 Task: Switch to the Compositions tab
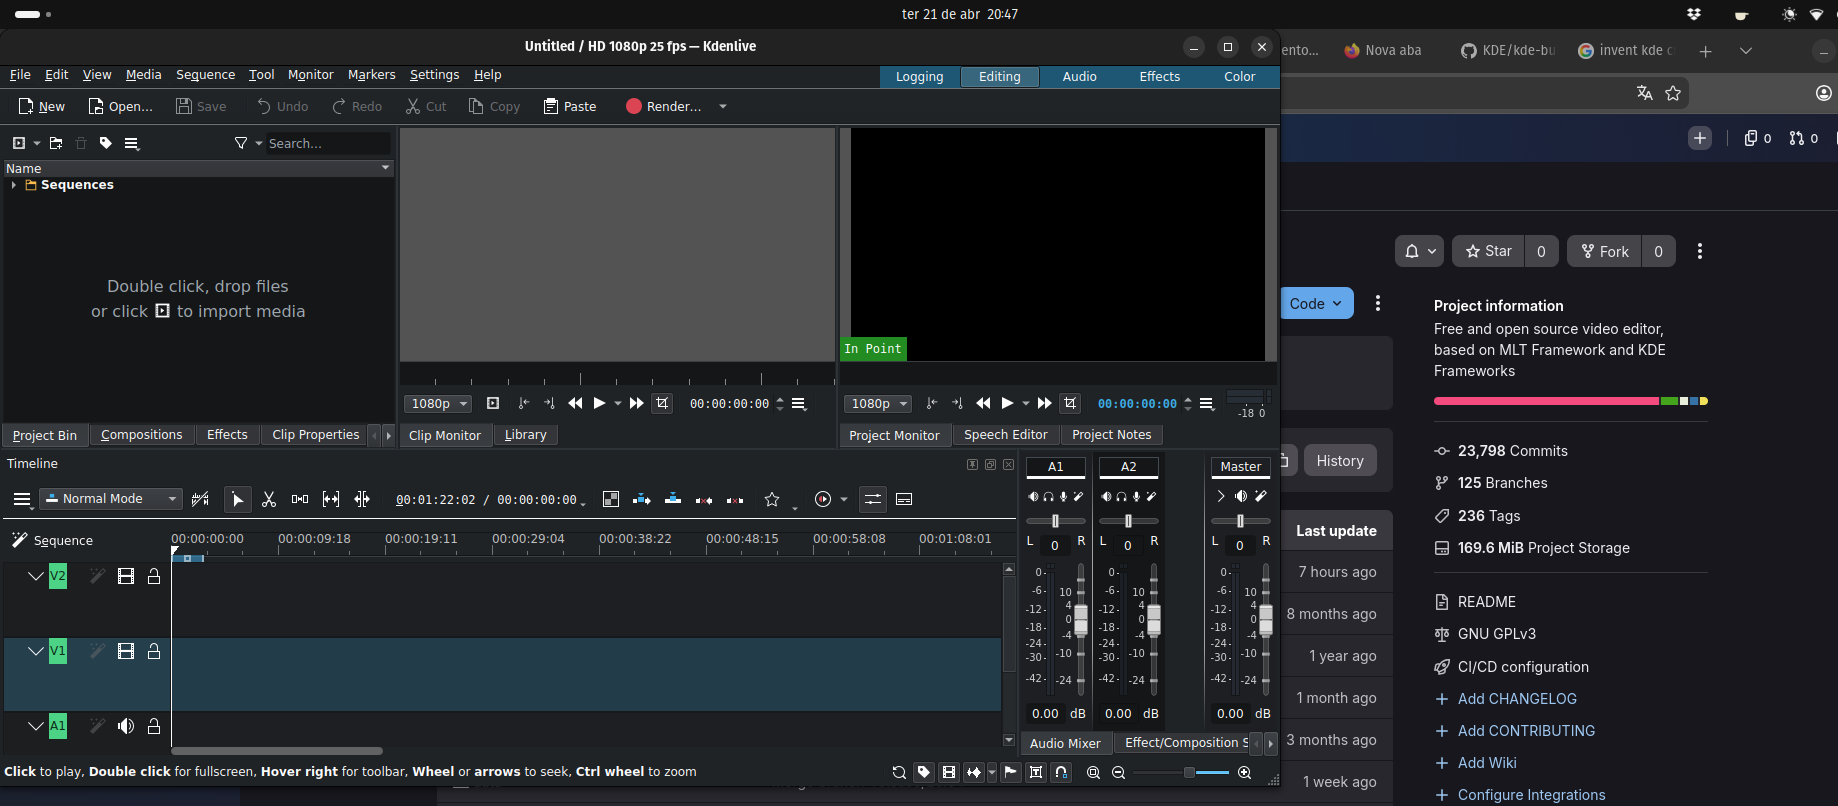pos(141,435)
